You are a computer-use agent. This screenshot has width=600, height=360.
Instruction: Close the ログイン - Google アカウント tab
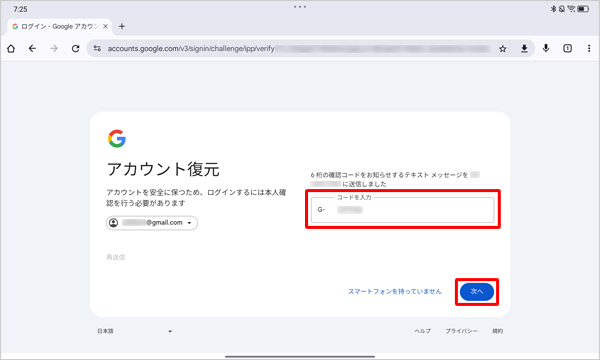click(x=105, y=26)
